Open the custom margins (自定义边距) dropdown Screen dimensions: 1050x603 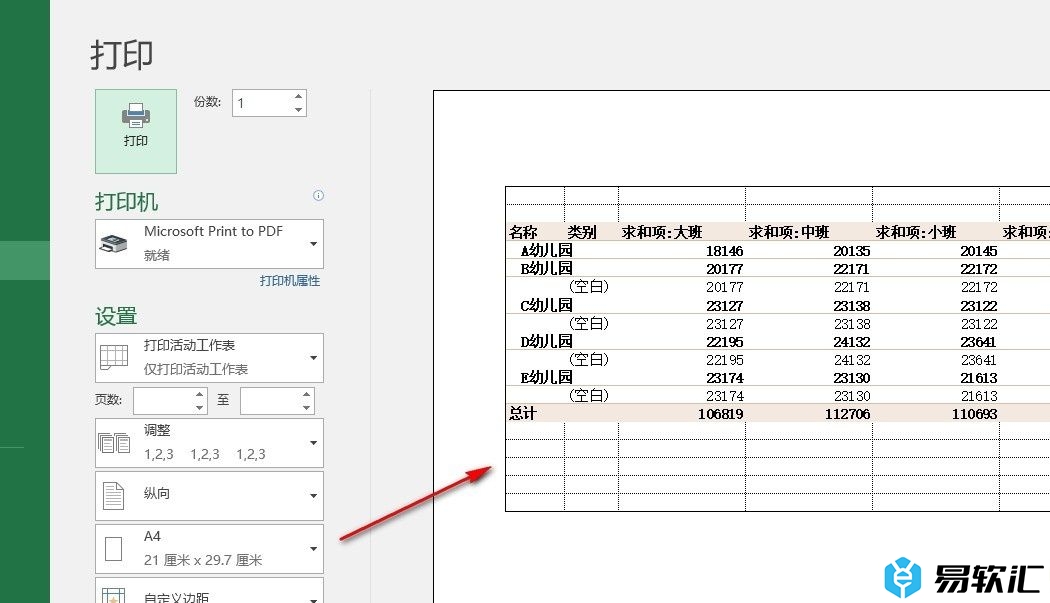click(x=210, y=591)
